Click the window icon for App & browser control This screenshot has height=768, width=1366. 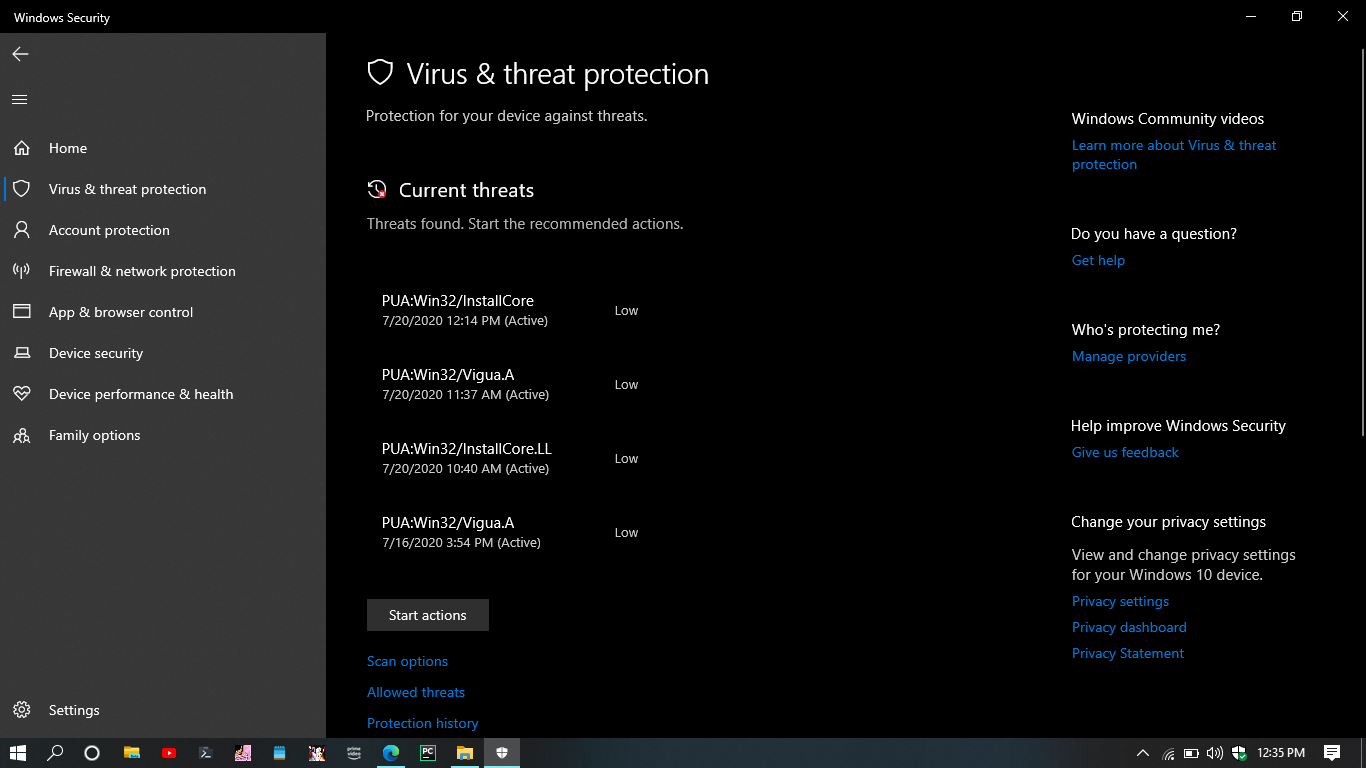tap(21, 312)
